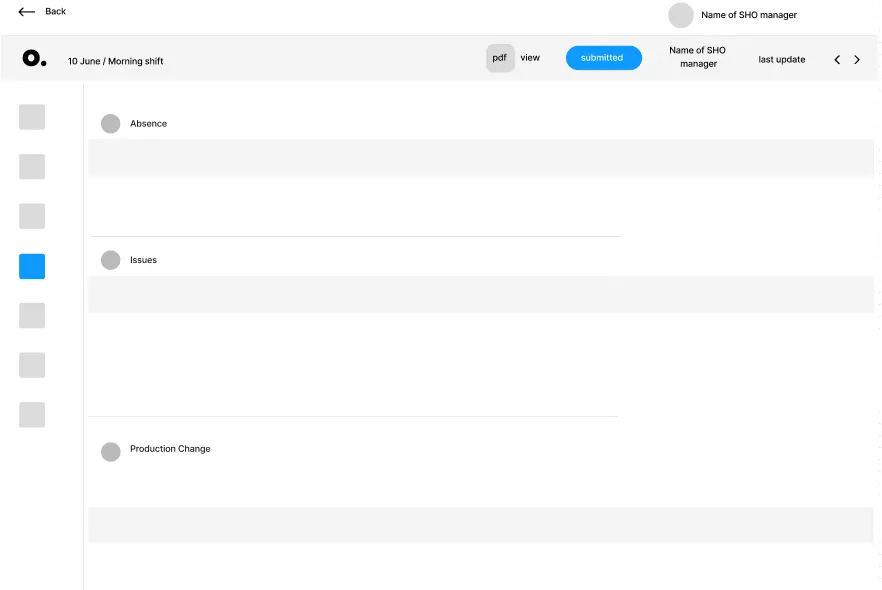
Task: Click the grey field under Absence
Action: 481,158
